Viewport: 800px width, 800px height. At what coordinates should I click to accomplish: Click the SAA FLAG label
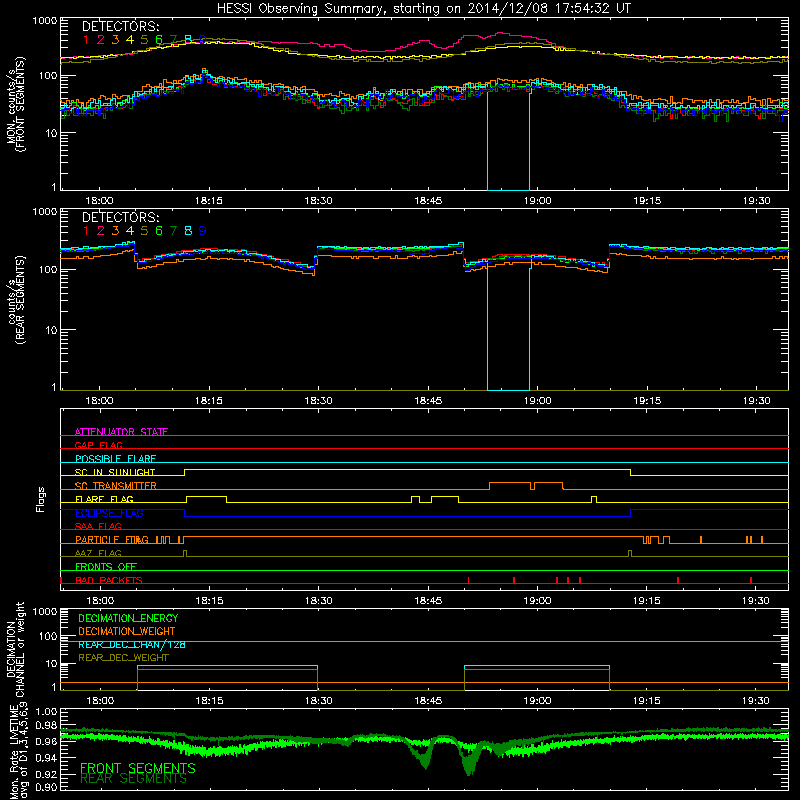coord(98,526)
